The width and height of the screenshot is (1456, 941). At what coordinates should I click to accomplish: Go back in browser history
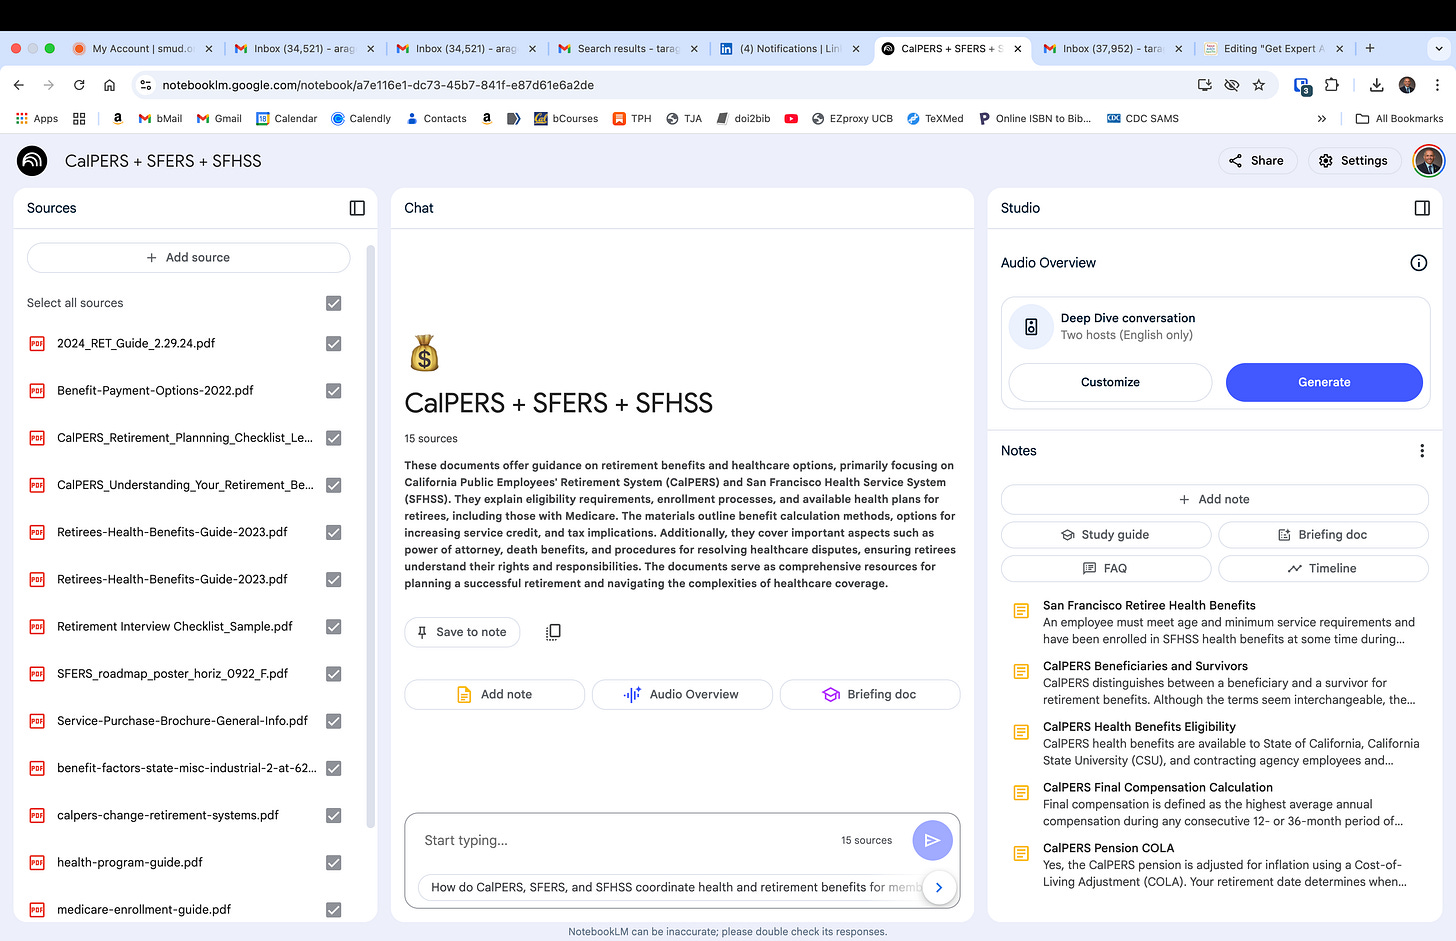(19, 85)
